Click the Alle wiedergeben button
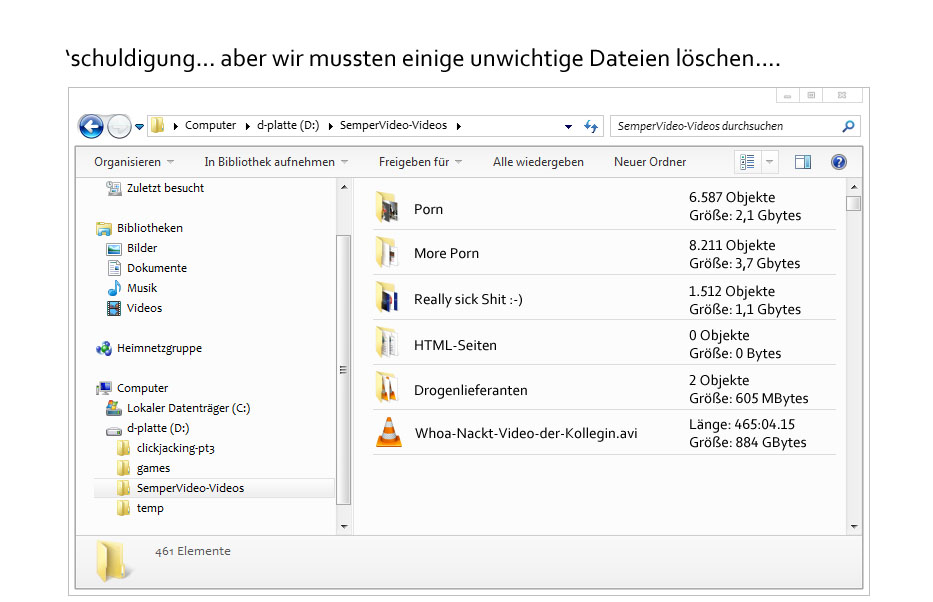Image resolution: width=933 pixels, height=602 pixels. 538,162
